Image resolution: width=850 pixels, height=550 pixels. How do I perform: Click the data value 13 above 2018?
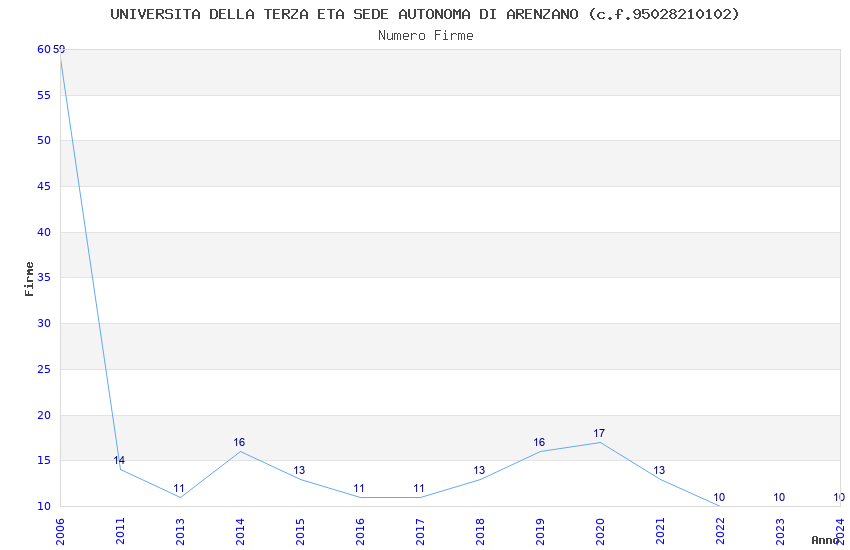[479, 470]
